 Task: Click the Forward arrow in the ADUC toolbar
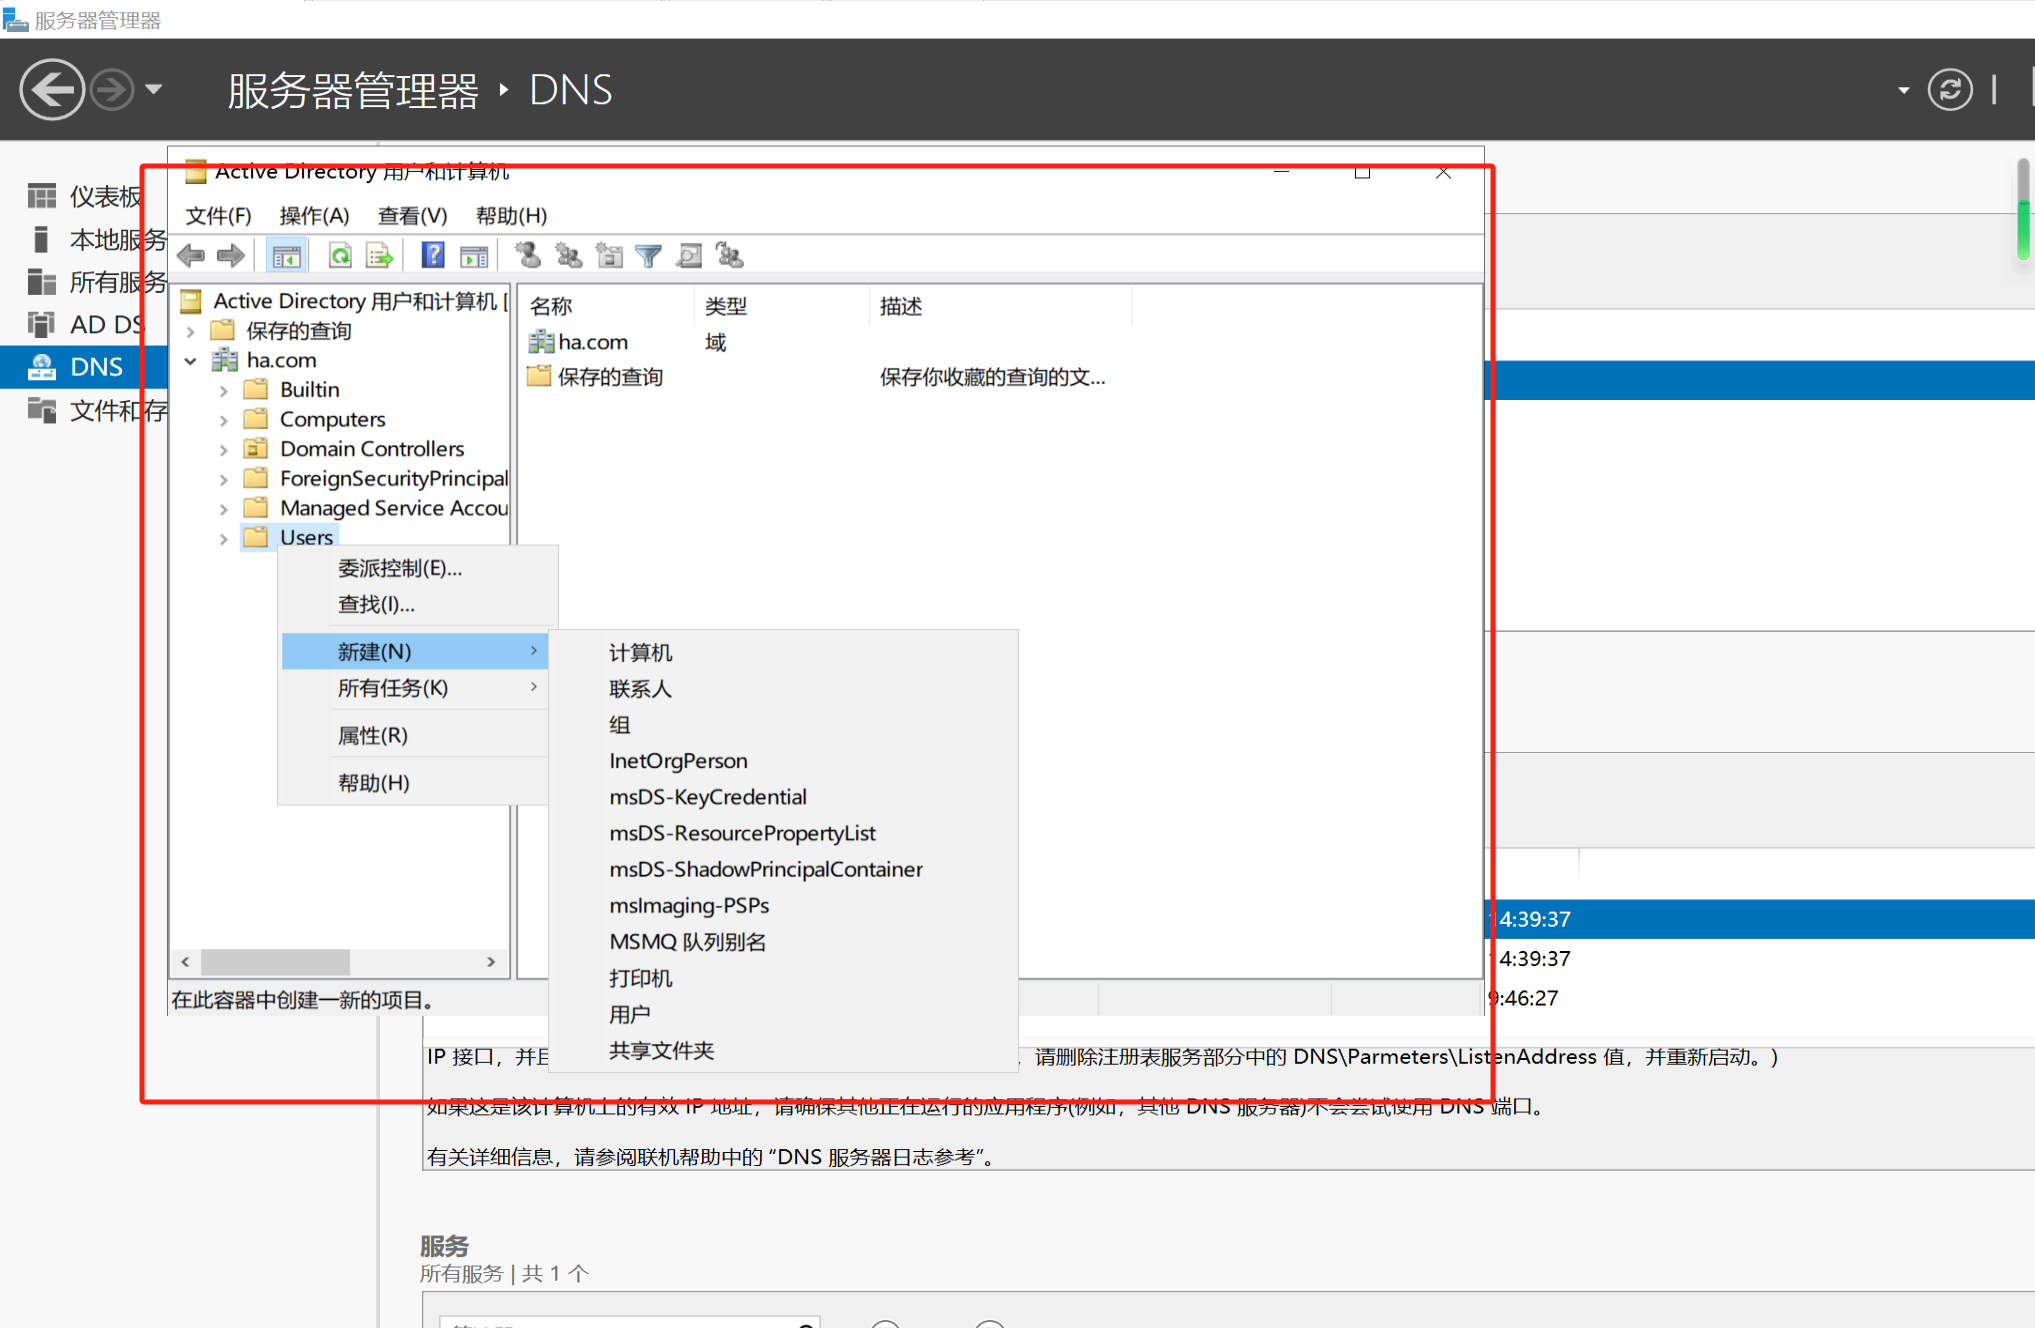coord(231,256)
